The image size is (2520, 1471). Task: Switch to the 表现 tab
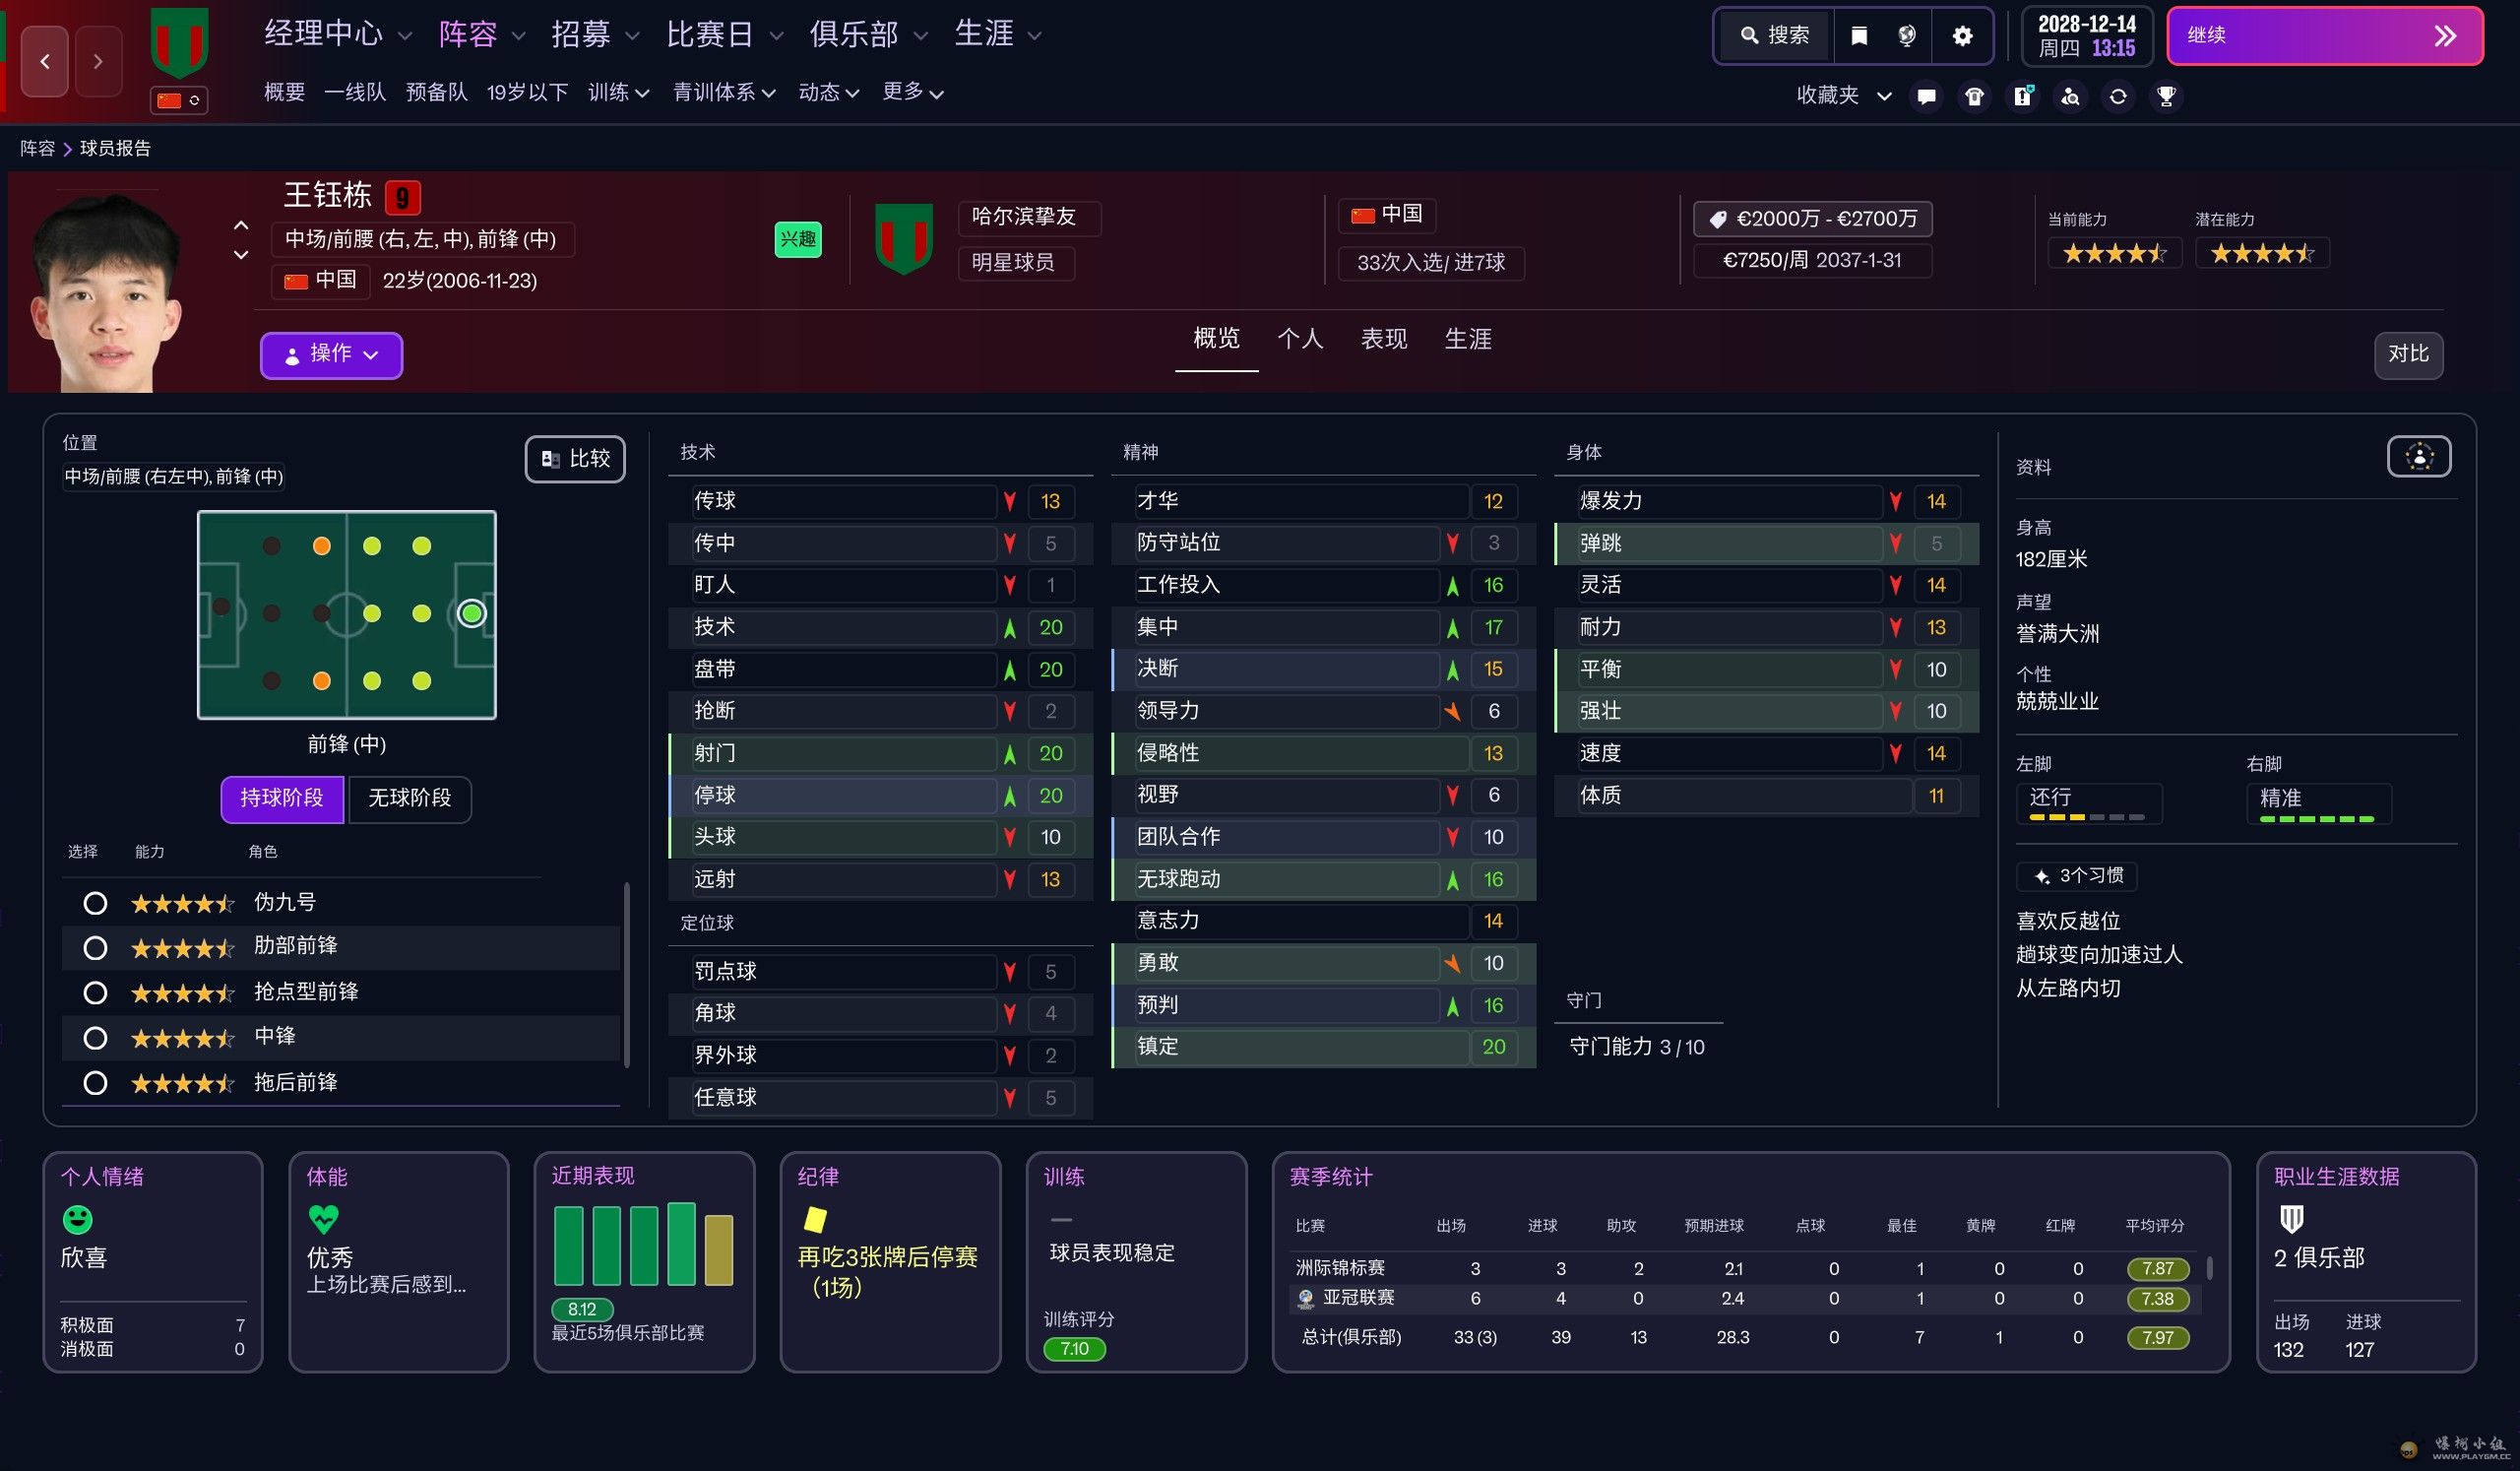pyautogui.click(x=1384, y=339)
